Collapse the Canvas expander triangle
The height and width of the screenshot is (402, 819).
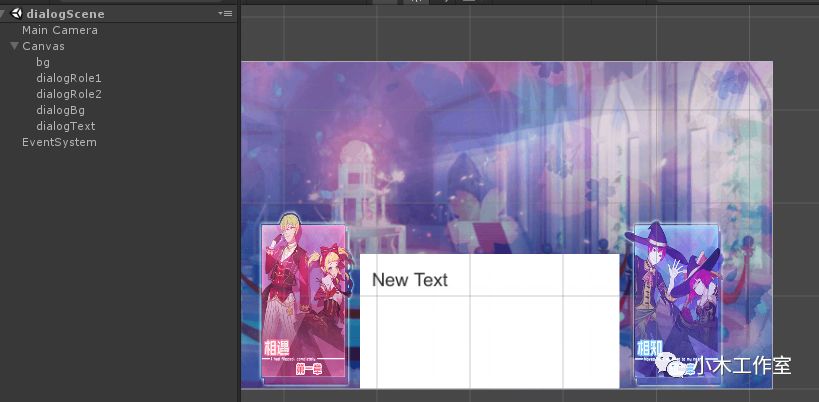point(14,46)
